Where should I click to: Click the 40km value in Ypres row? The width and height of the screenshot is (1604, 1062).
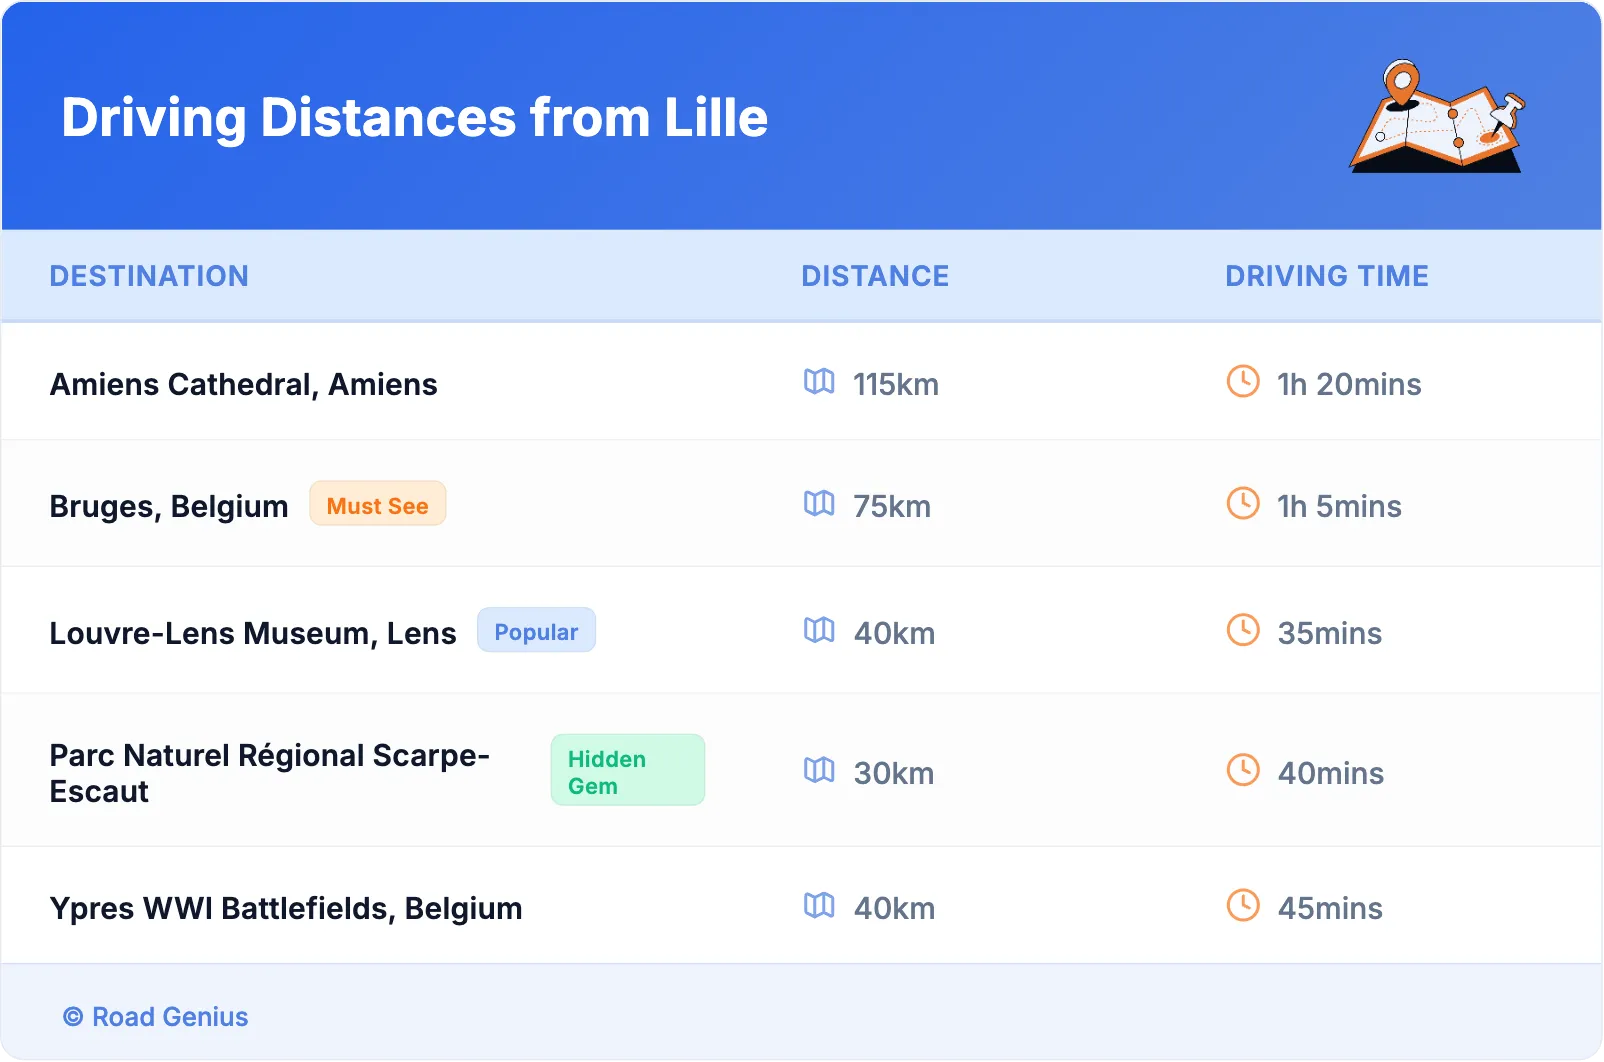coord(895,909)
